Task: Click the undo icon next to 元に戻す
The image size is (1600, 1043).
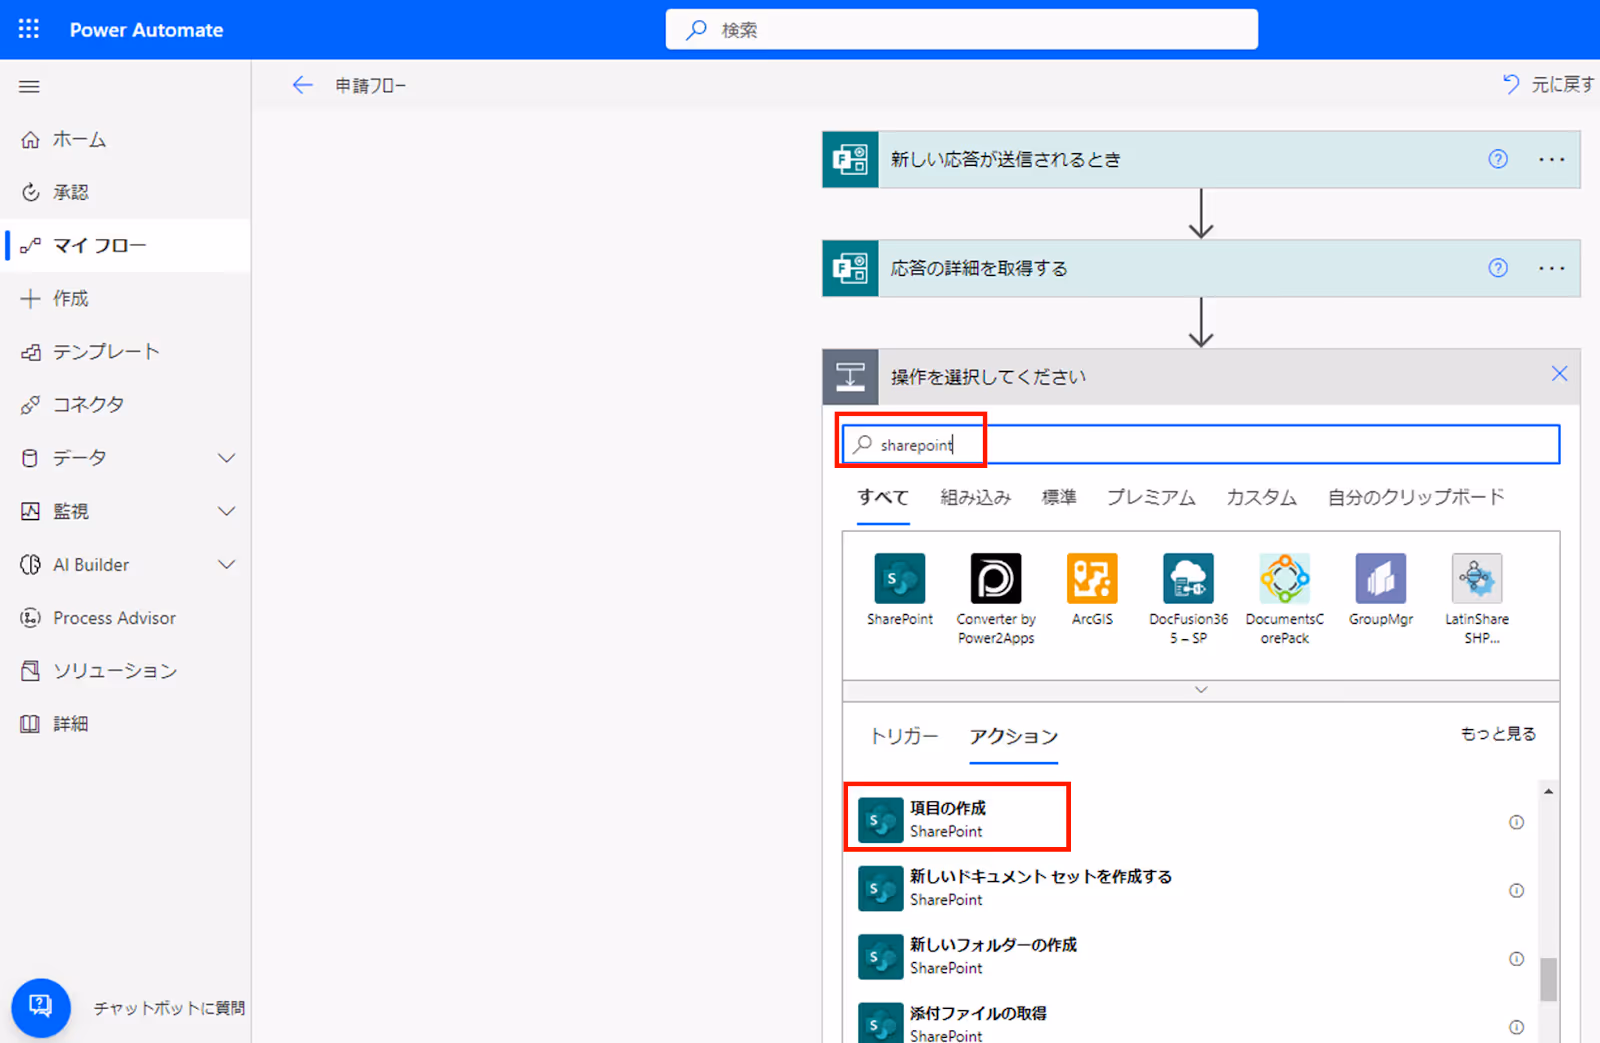Action: [1511, 84]
